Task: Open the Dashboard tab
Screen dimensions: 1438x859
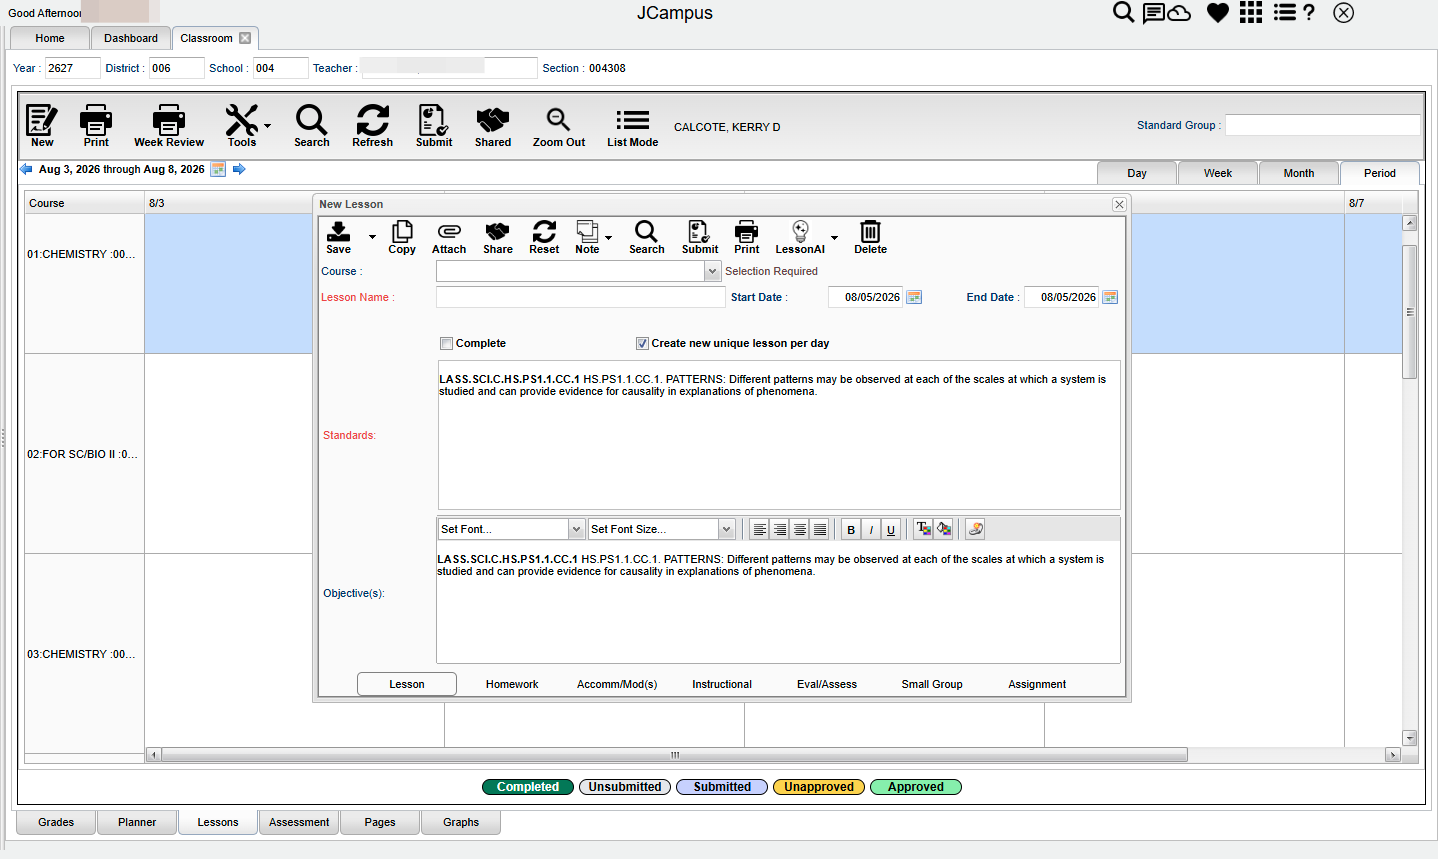Action: pos(131,38)
